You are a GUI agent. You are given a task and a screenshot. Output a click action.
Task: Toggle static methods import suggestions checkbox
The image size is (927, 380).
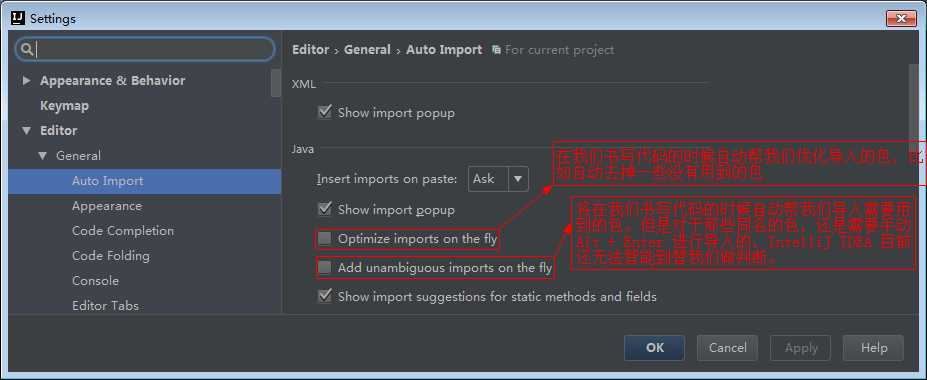(x=325, y=296)
